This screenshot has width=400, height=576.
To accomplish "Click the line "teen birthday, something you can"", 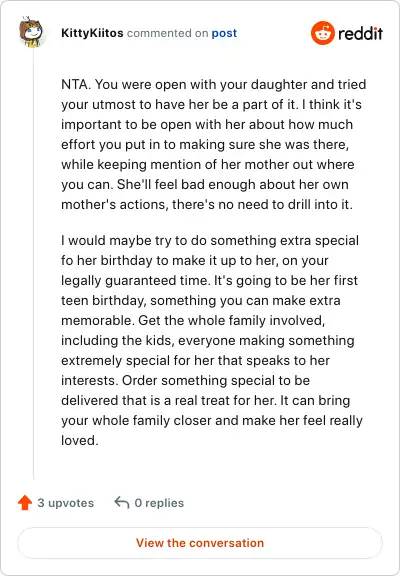I will (x=201, y=300).
